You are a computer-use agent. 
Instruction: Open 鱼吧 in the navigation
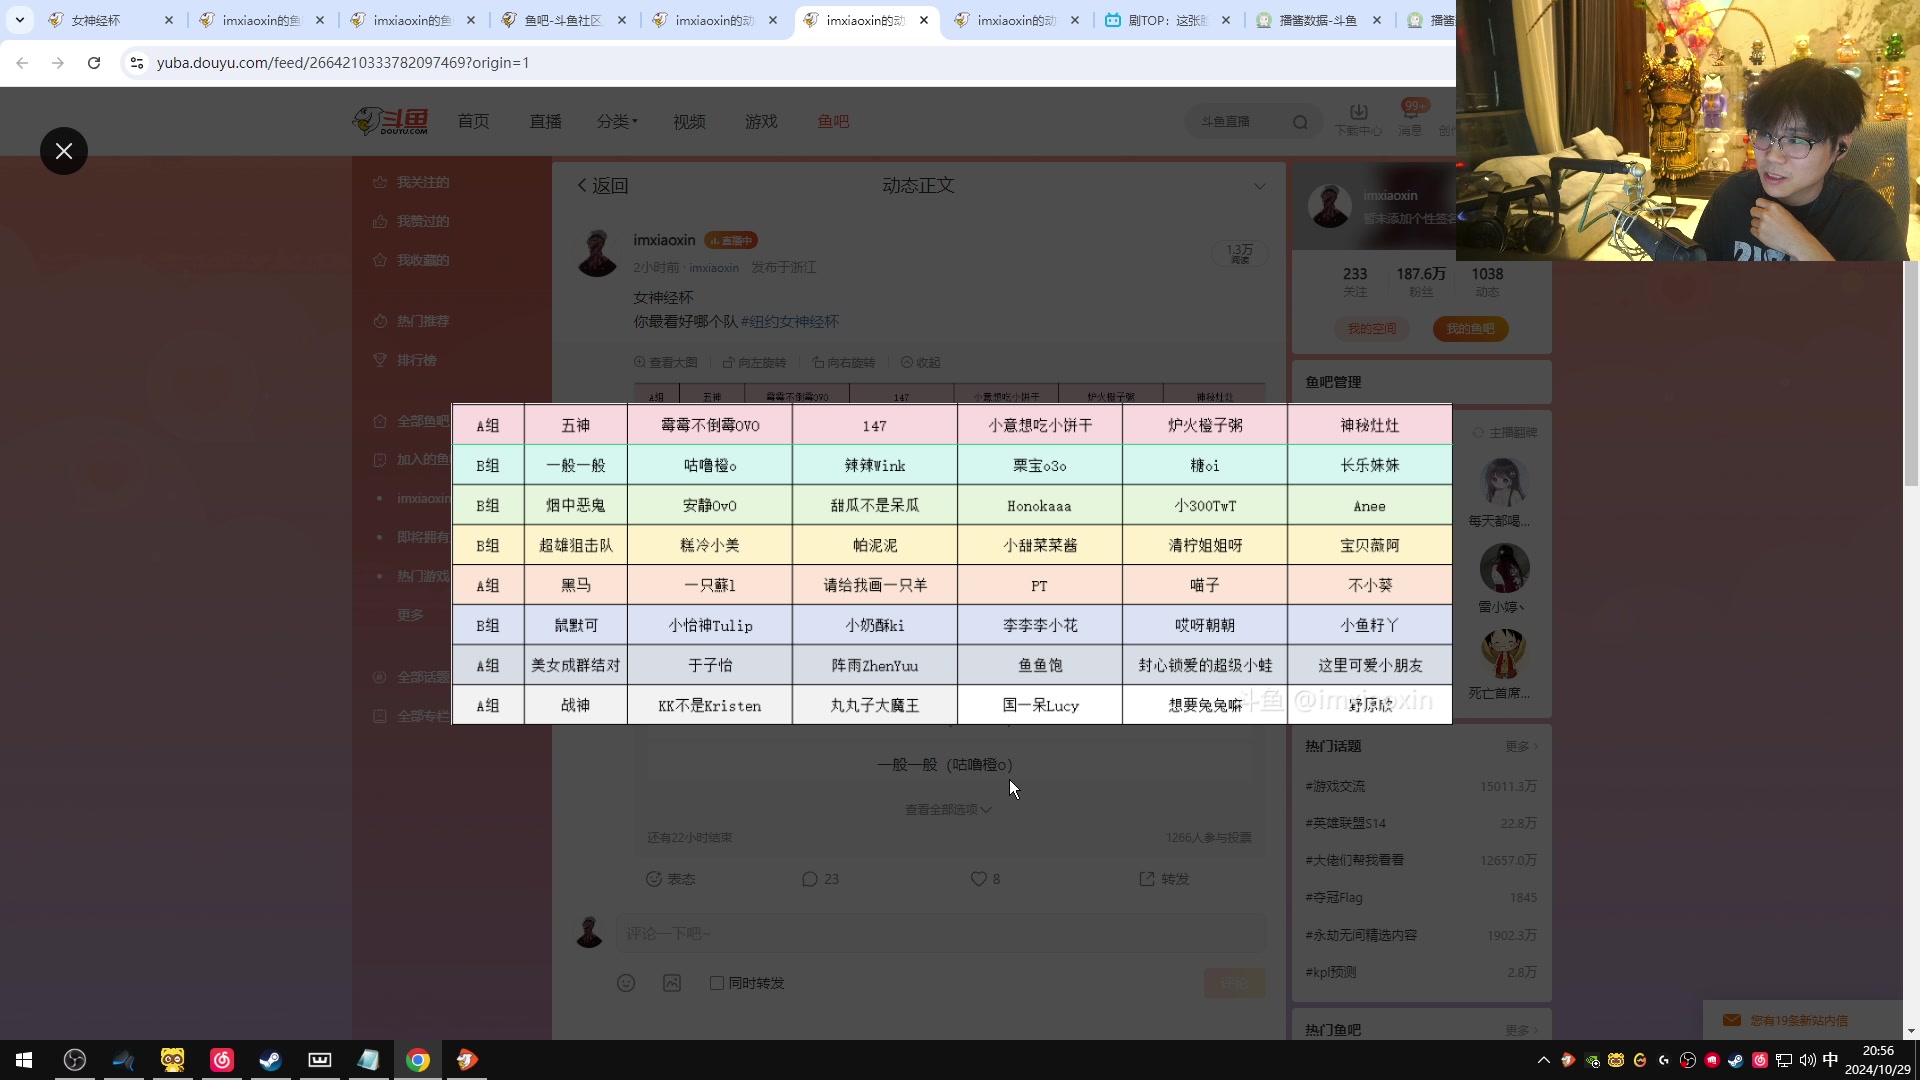833,121
